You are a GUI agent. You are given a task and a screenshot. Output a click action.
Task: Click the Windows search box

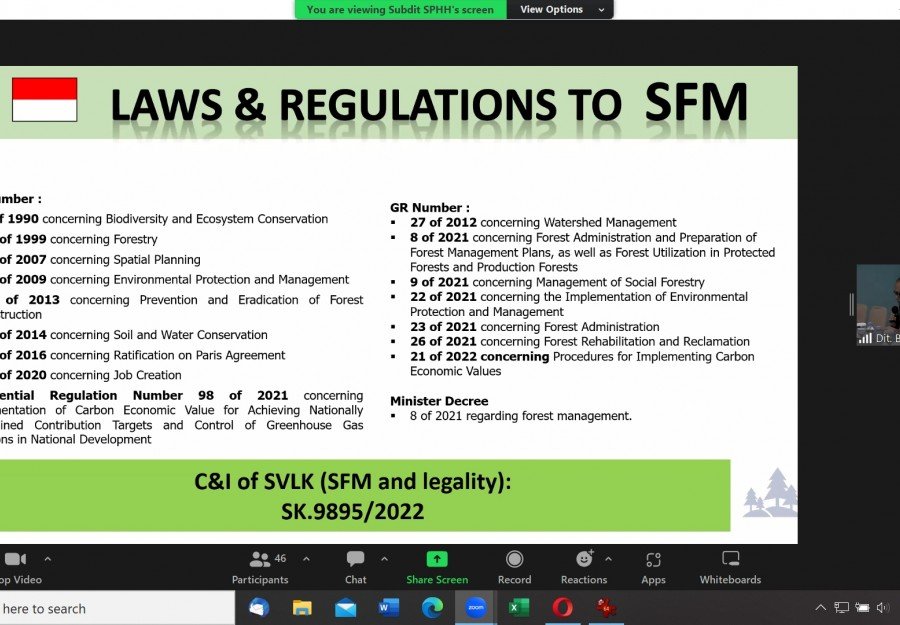click(x=117, y=608)
